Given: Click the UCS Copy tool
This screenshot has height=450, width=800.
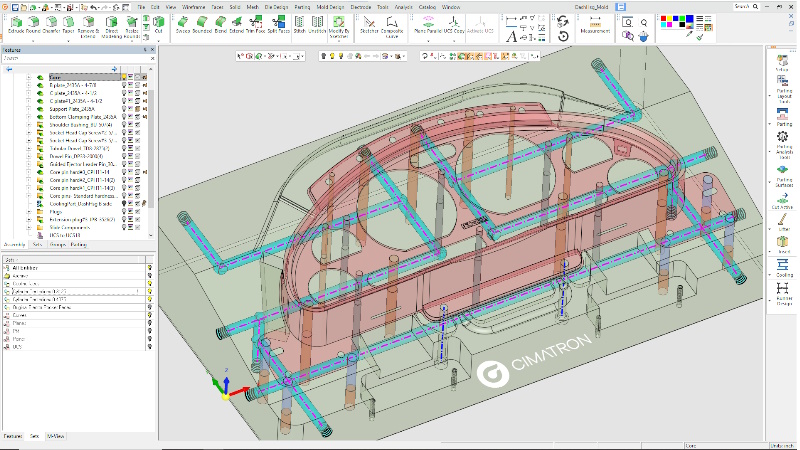Looking at the screenshot, I should pos(454,24).
